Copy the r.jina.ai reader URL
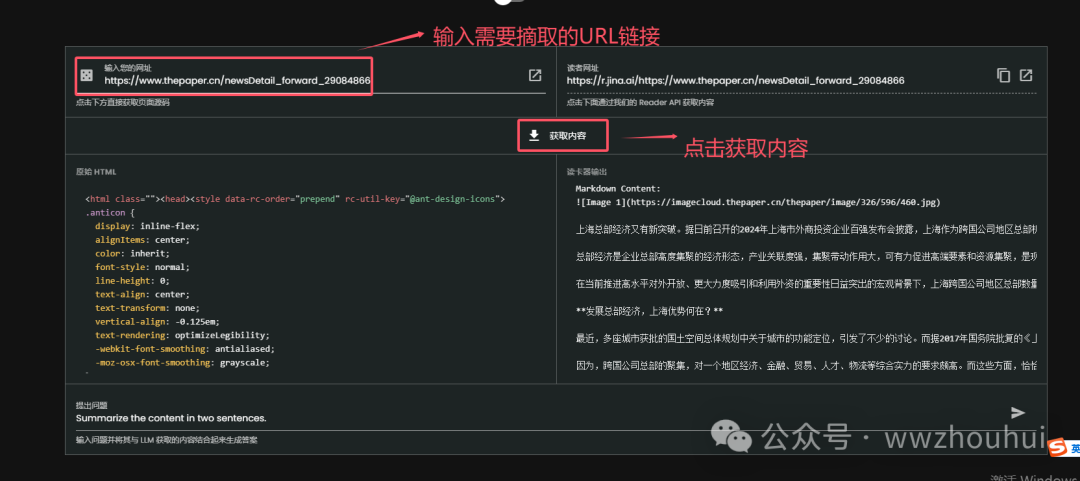Screen dimensions: 1080x481 (1003, 76)
